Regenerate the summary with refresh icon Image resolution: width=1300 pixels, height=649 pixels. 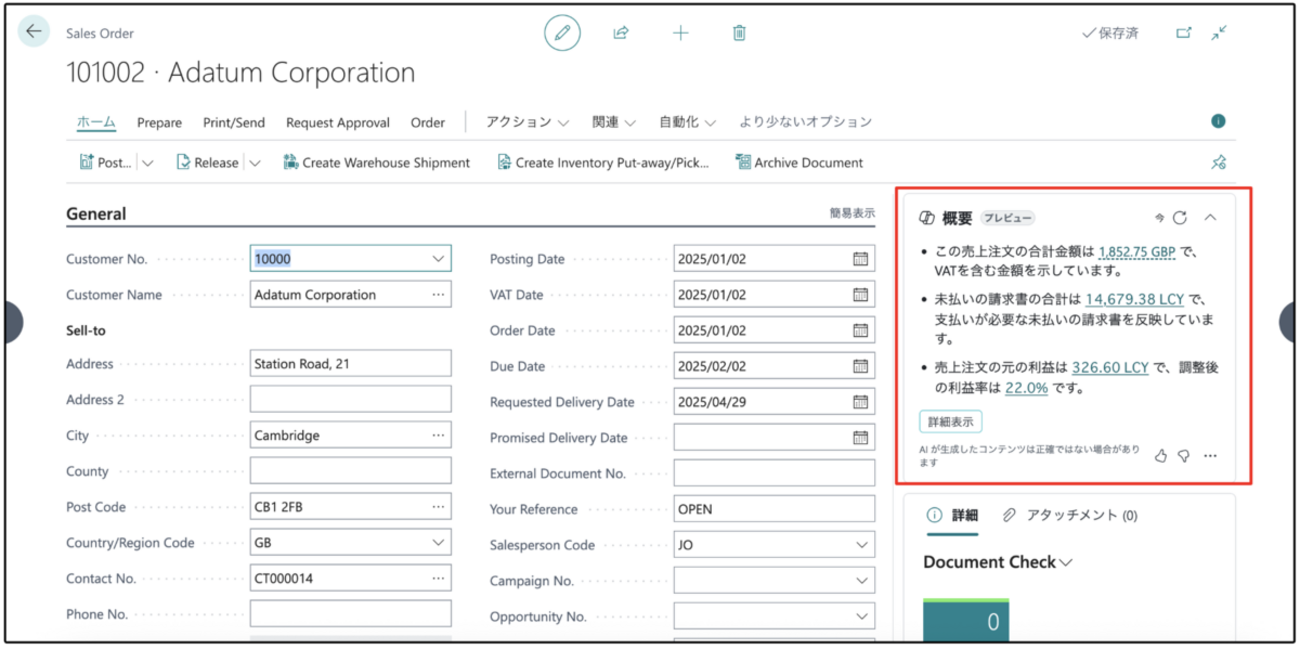pos(1180,218)
